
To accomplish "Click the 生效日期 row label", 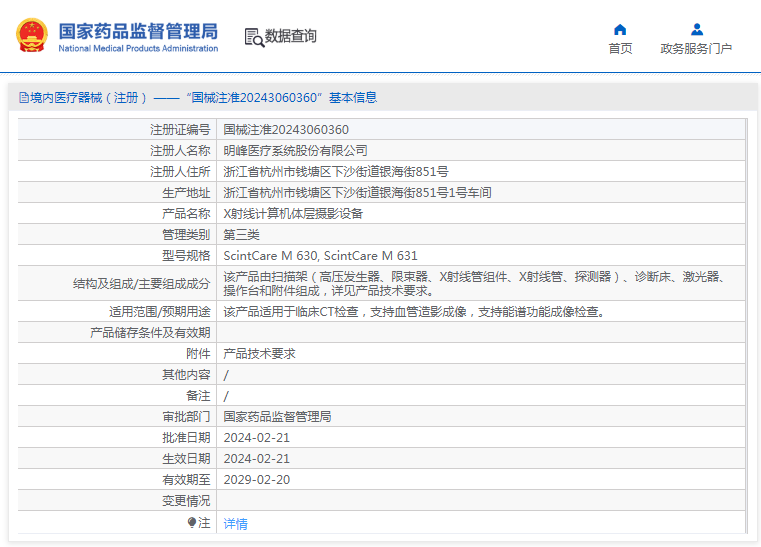I will (x=186, y=459).
